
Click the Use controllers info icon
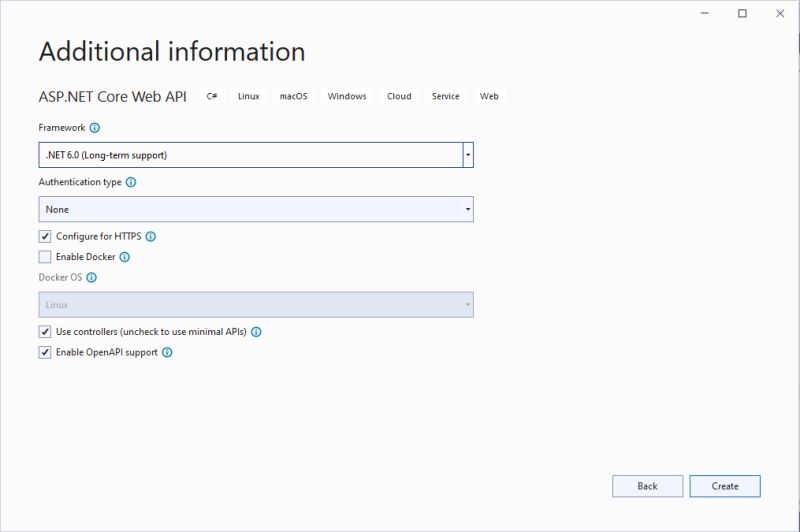click(256, 332)
